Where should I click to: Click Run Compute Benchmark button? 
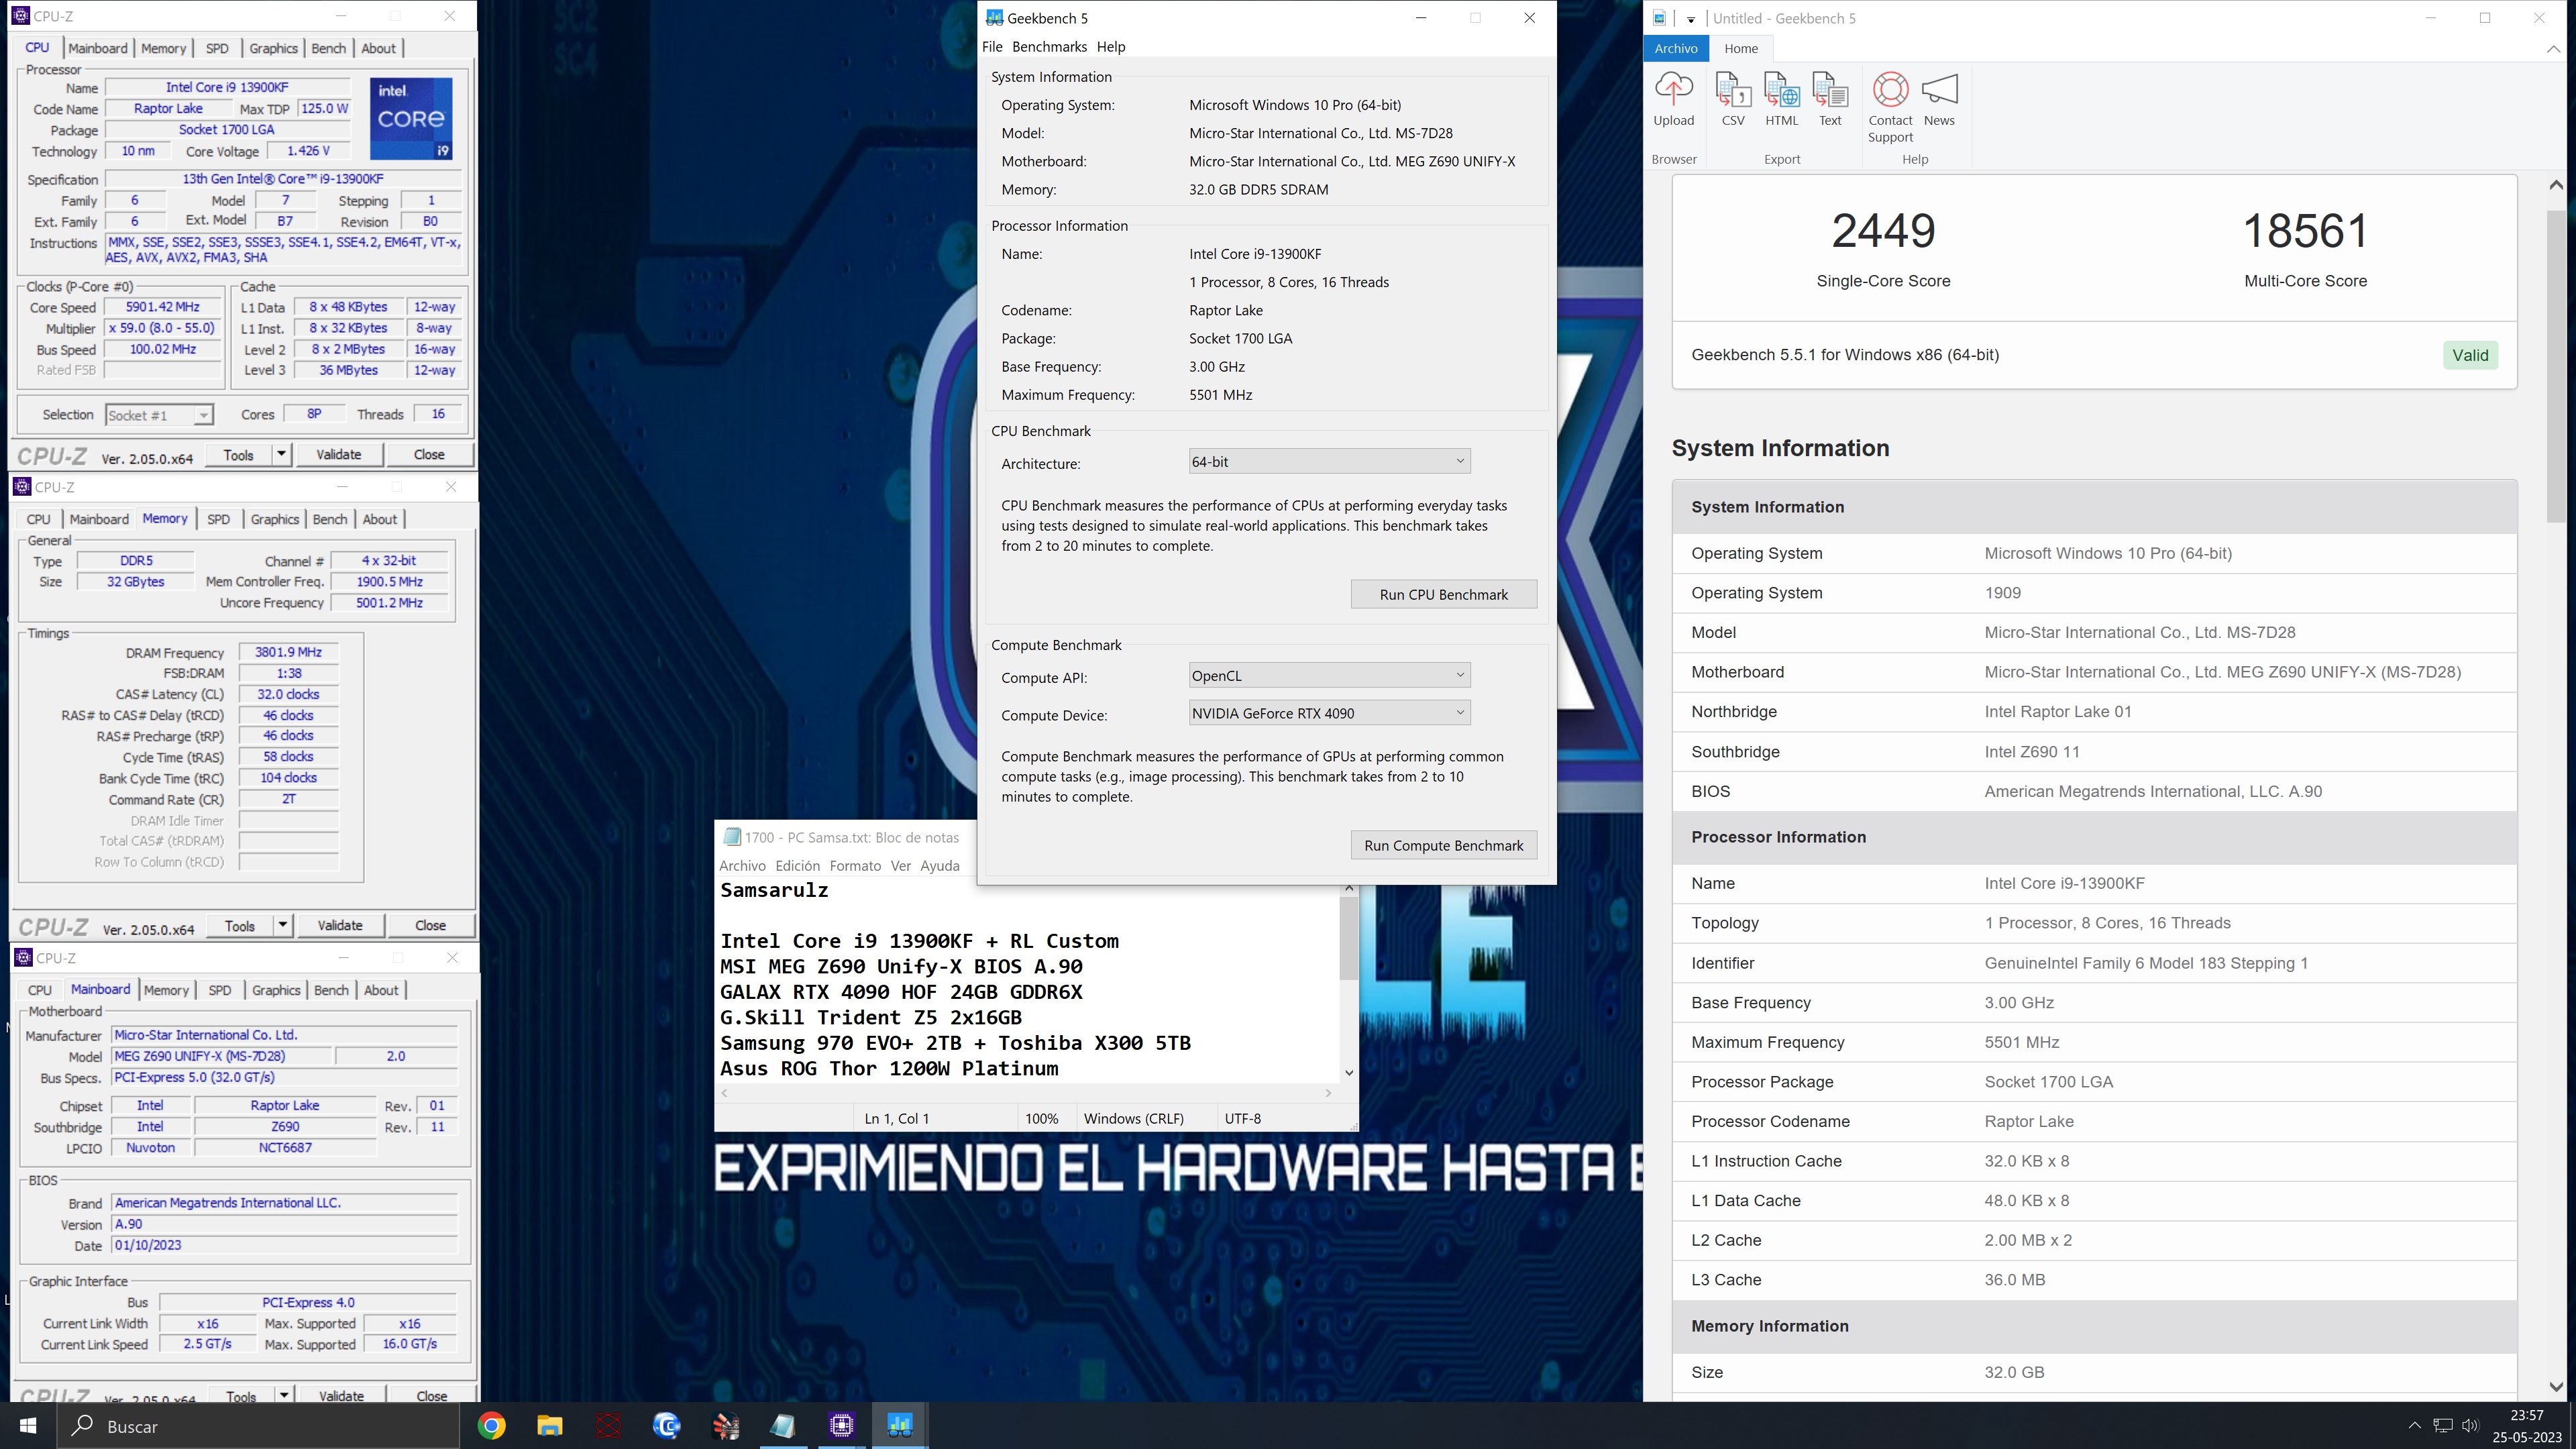click(1443, 846)
